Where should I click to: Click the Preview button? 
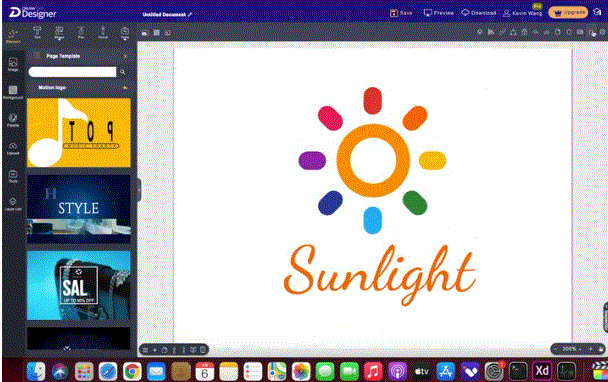[x=439, y=13]
